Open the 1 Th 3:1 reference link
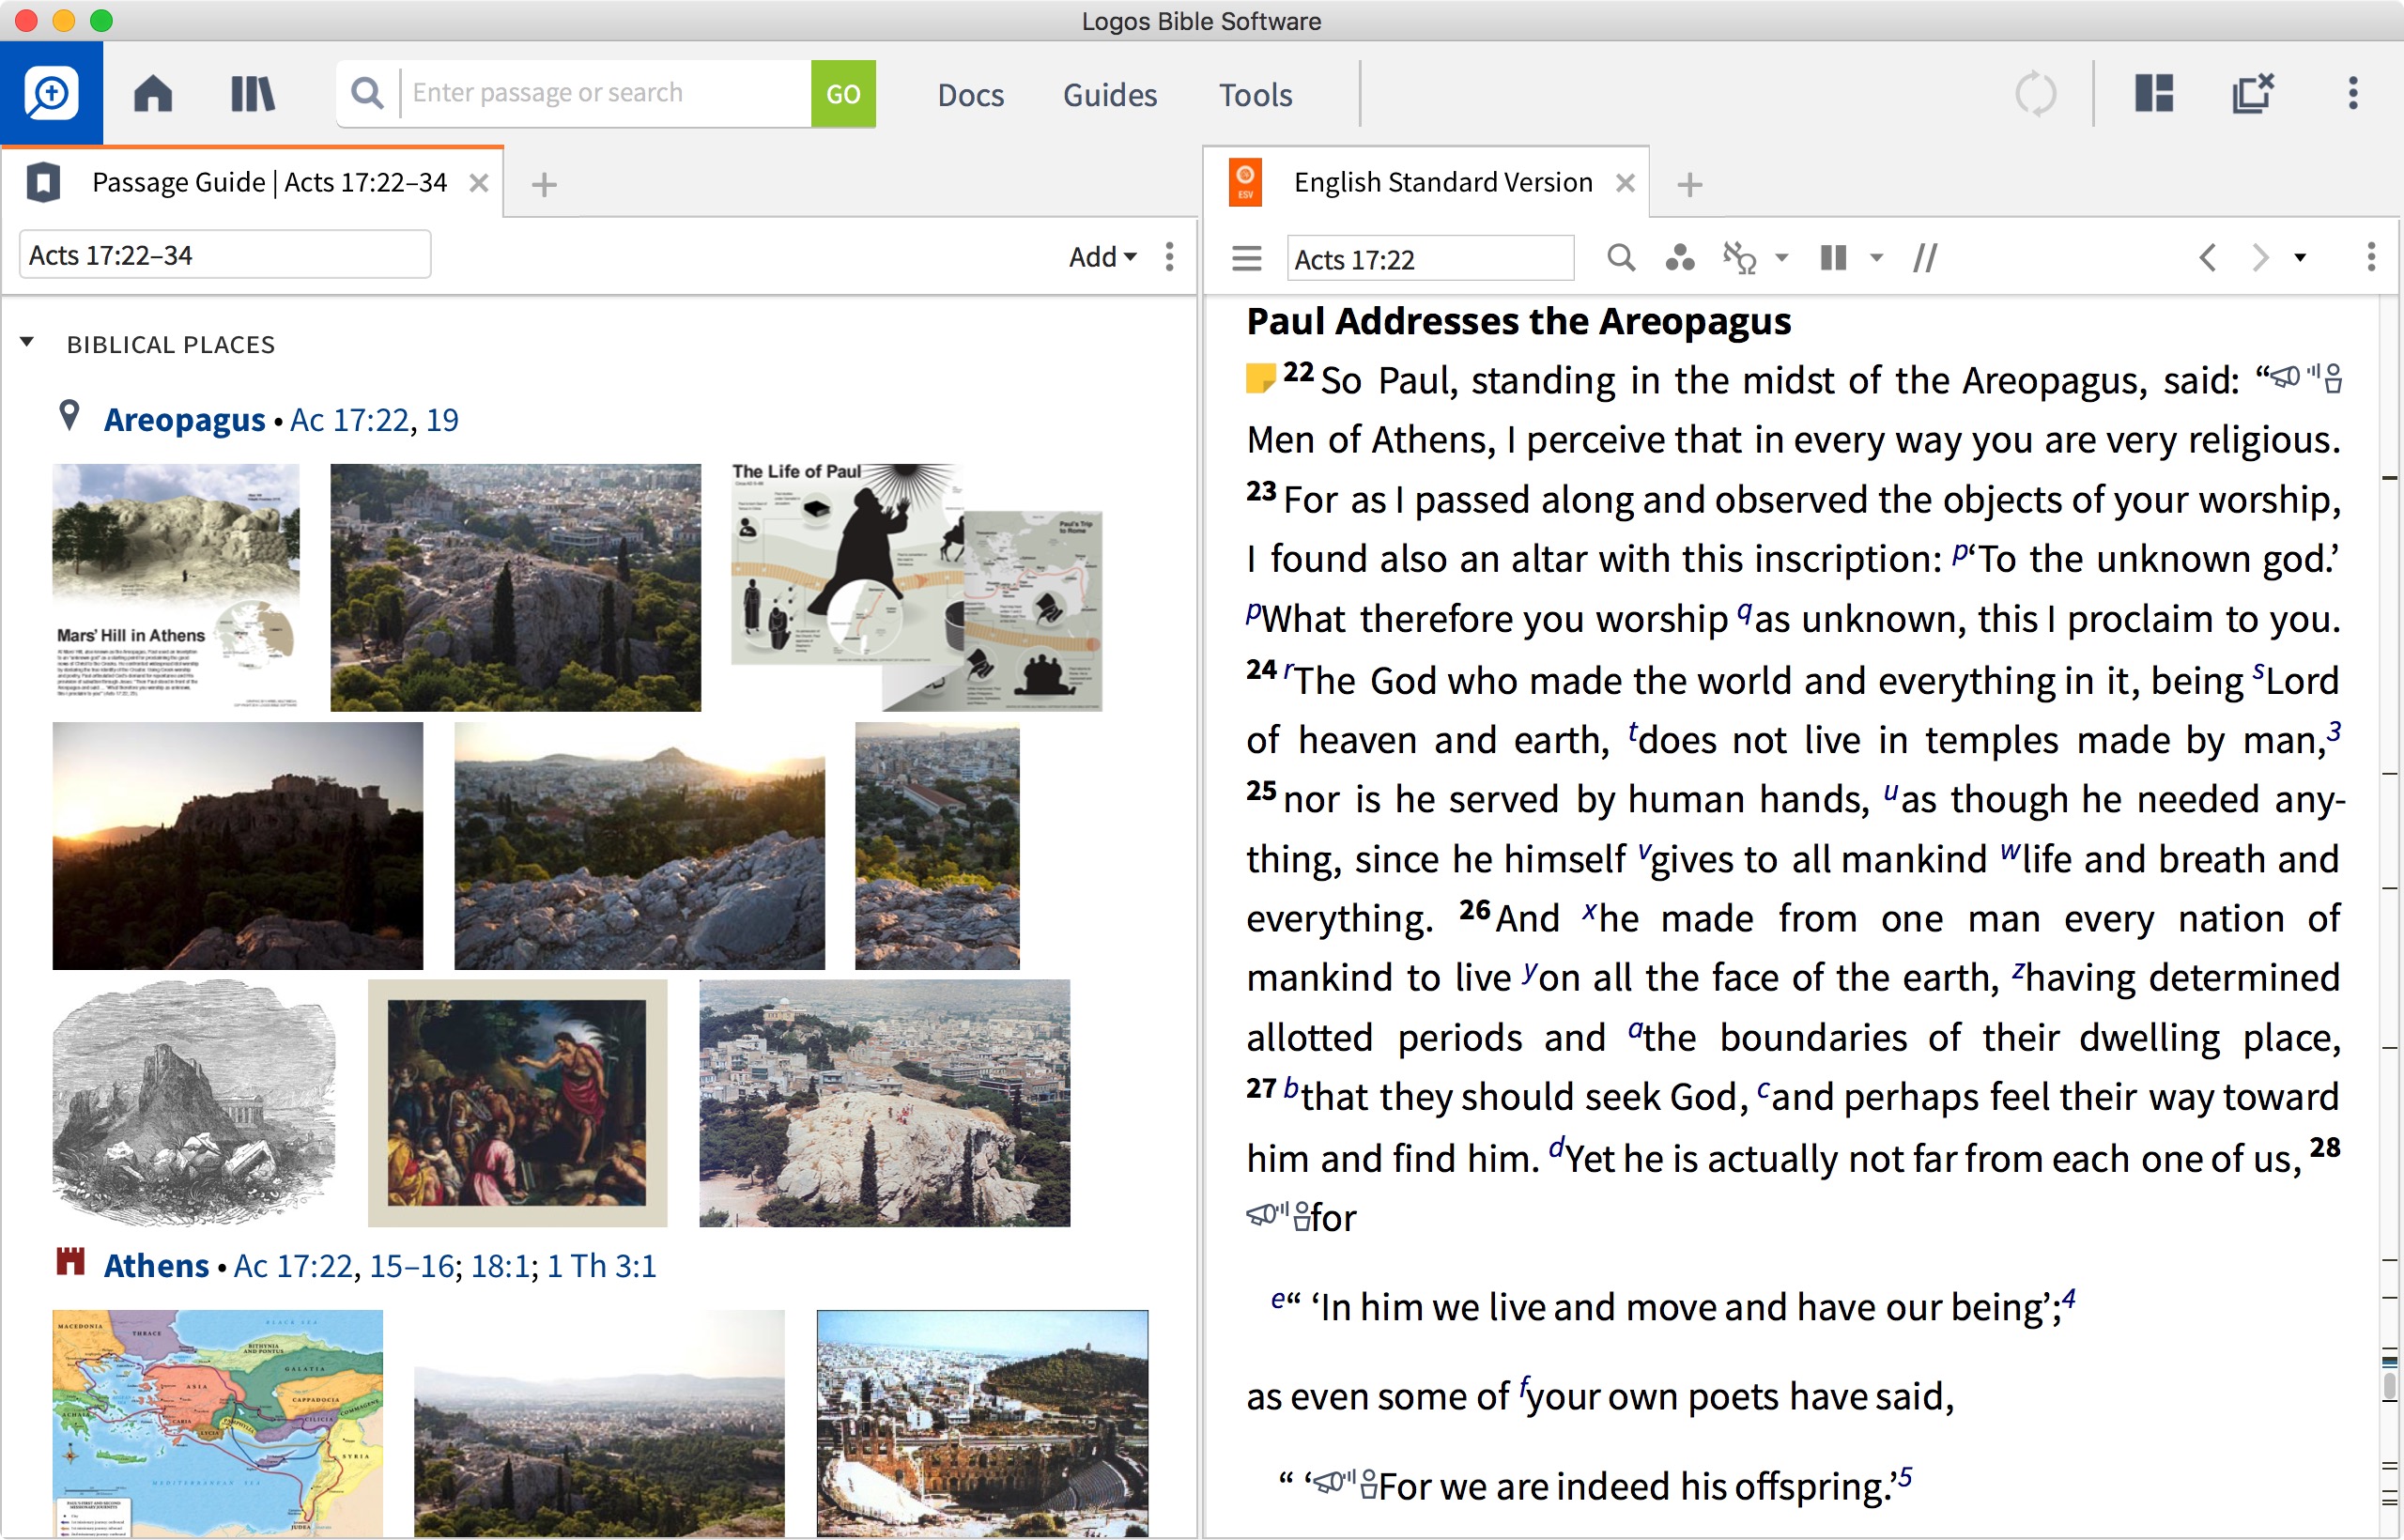 click(x=601, y=1266)
